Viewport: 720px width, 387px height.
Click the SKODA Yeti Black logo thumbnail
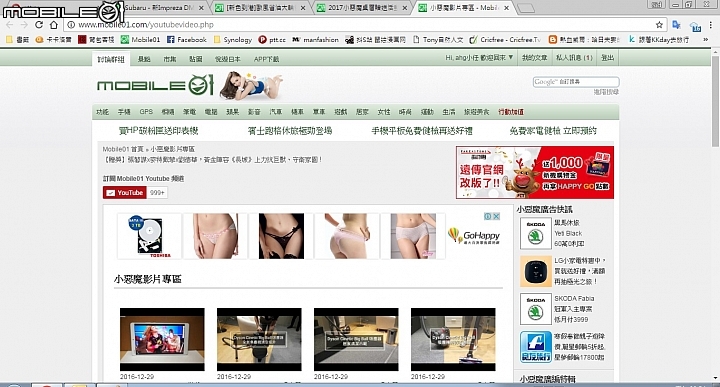(x=535, y=233)
